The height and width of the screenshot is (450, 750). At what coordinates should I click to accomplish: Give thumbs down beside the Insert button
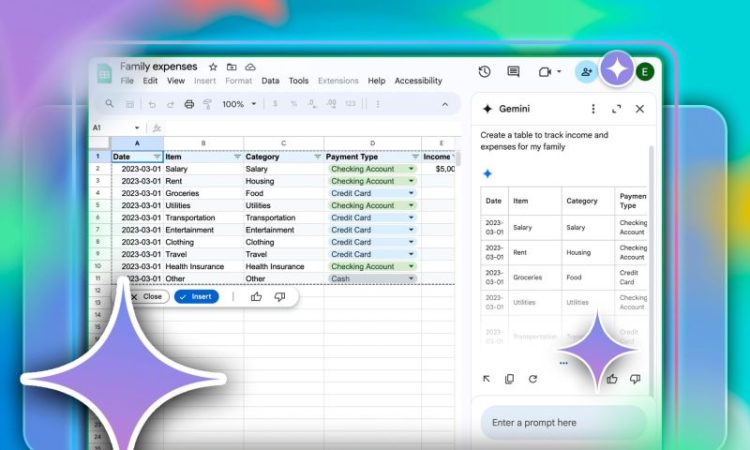coord(279,297)
